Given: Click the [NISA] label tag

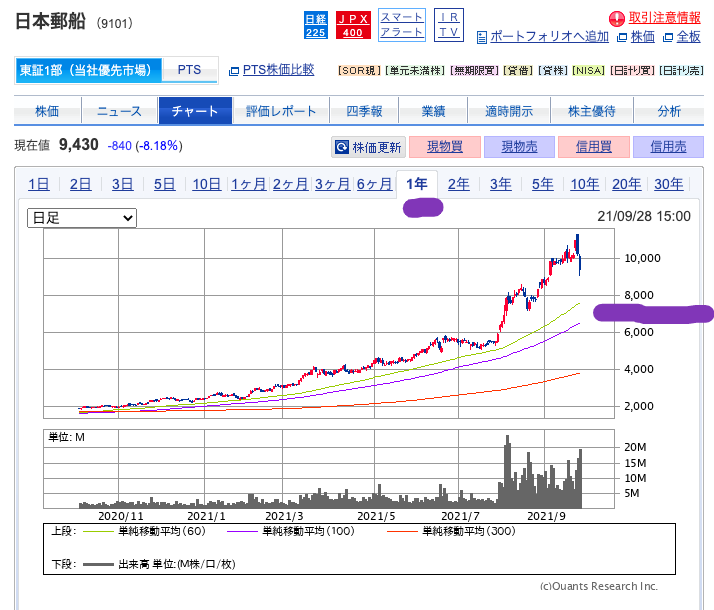Looking at the screenshot, I should [x=588, y=71].
